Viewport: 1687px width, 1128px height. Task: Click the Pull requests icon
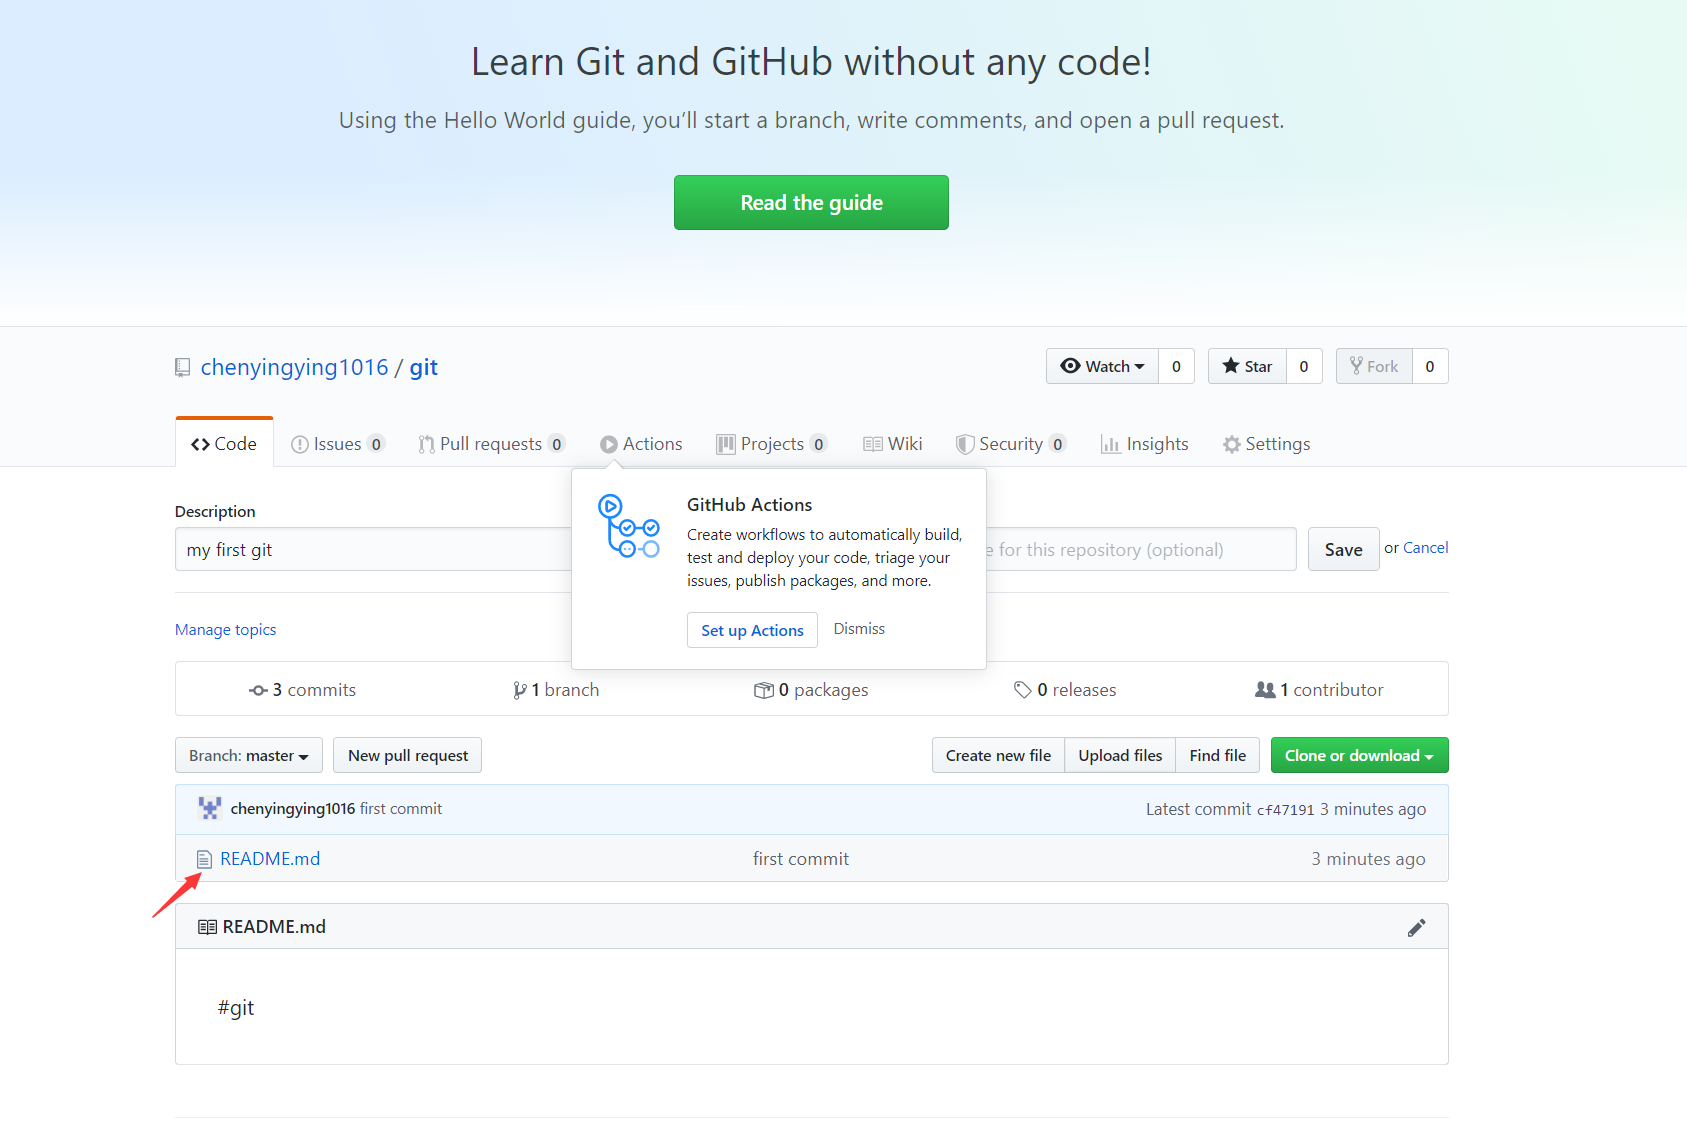click(427, 444)
